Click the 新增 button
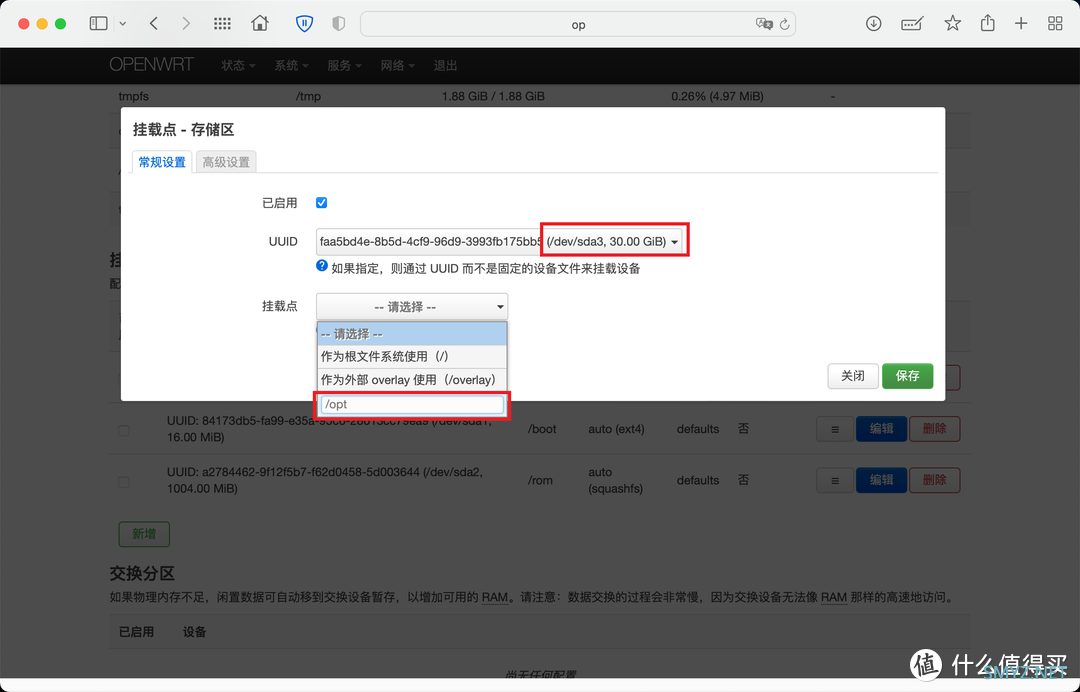This screenshot has height=692, width=1080. (x=144, y=534)
